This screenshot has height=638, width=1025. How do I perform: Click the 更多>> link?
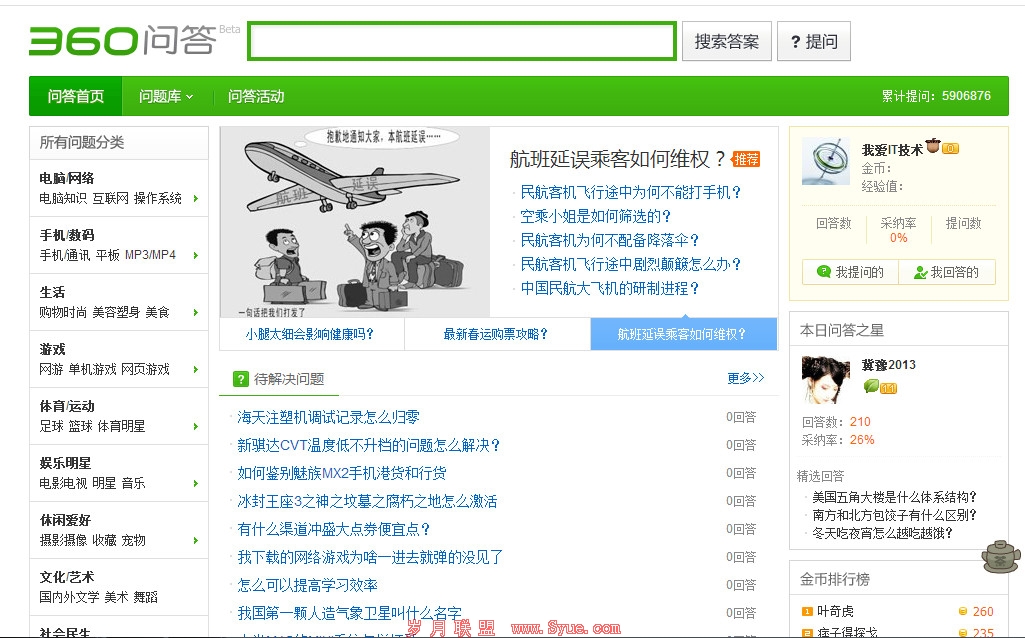pyautogui.click(x=745, y=378)
